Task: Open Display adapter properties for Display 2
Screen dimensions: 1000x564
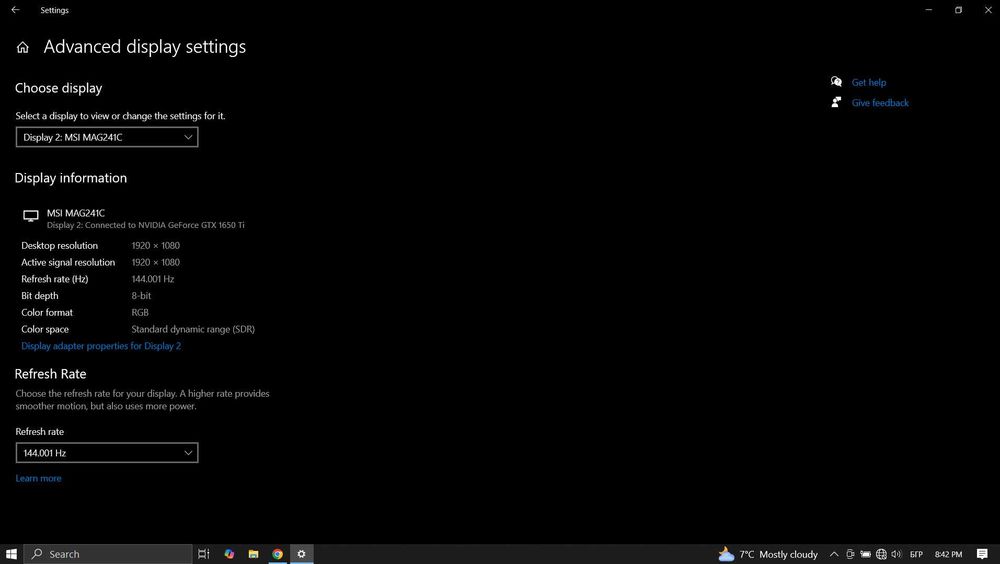Action: pos(101,346)
